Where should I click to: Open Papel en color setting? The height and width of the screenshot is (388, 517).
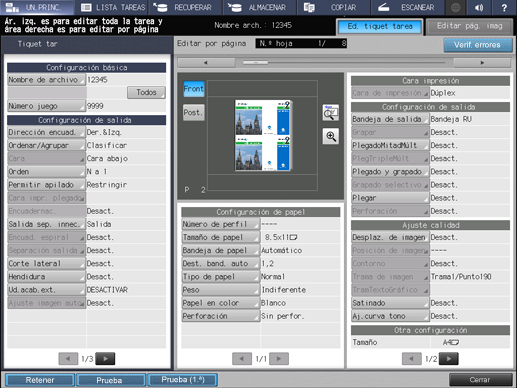(221, 303)
